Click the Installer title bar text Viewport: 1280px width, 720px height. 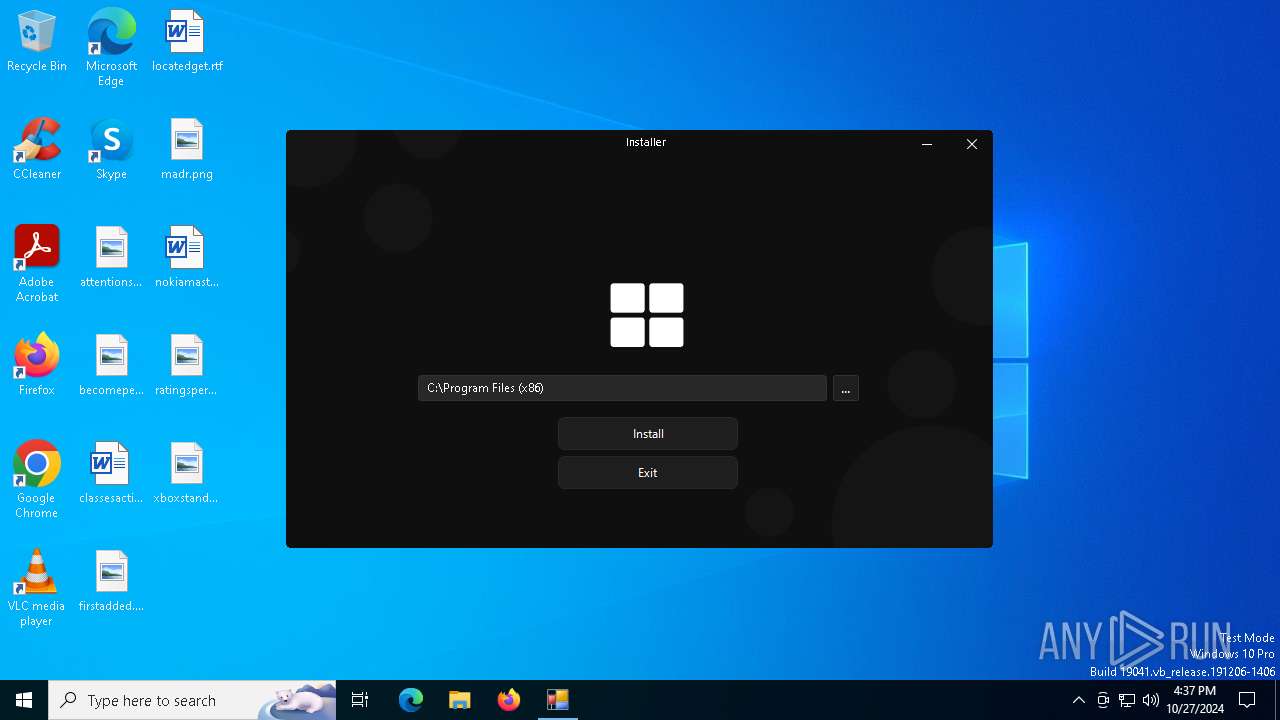[646, 142]
